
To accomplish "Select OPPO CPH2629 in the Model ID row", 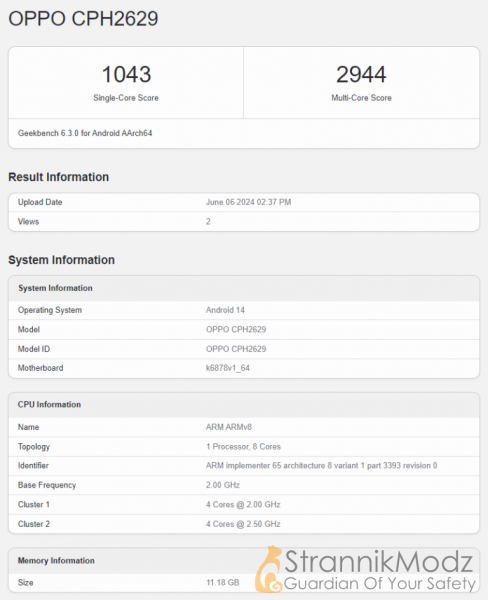I will pos(236,349).
